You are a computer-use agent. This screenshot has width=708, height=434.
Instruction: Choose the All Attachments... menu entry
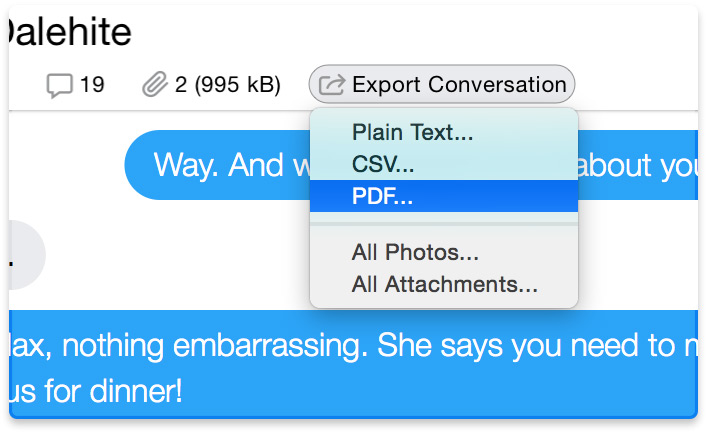(x=444, y=284)
